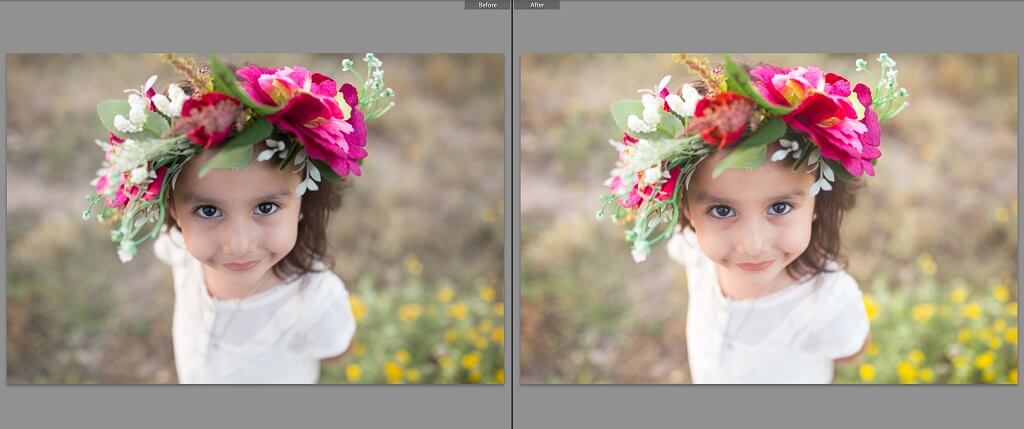Viewport: 1024px width, 429px height.
Task: Click the Before label tab
Action: tap(487, 5)
